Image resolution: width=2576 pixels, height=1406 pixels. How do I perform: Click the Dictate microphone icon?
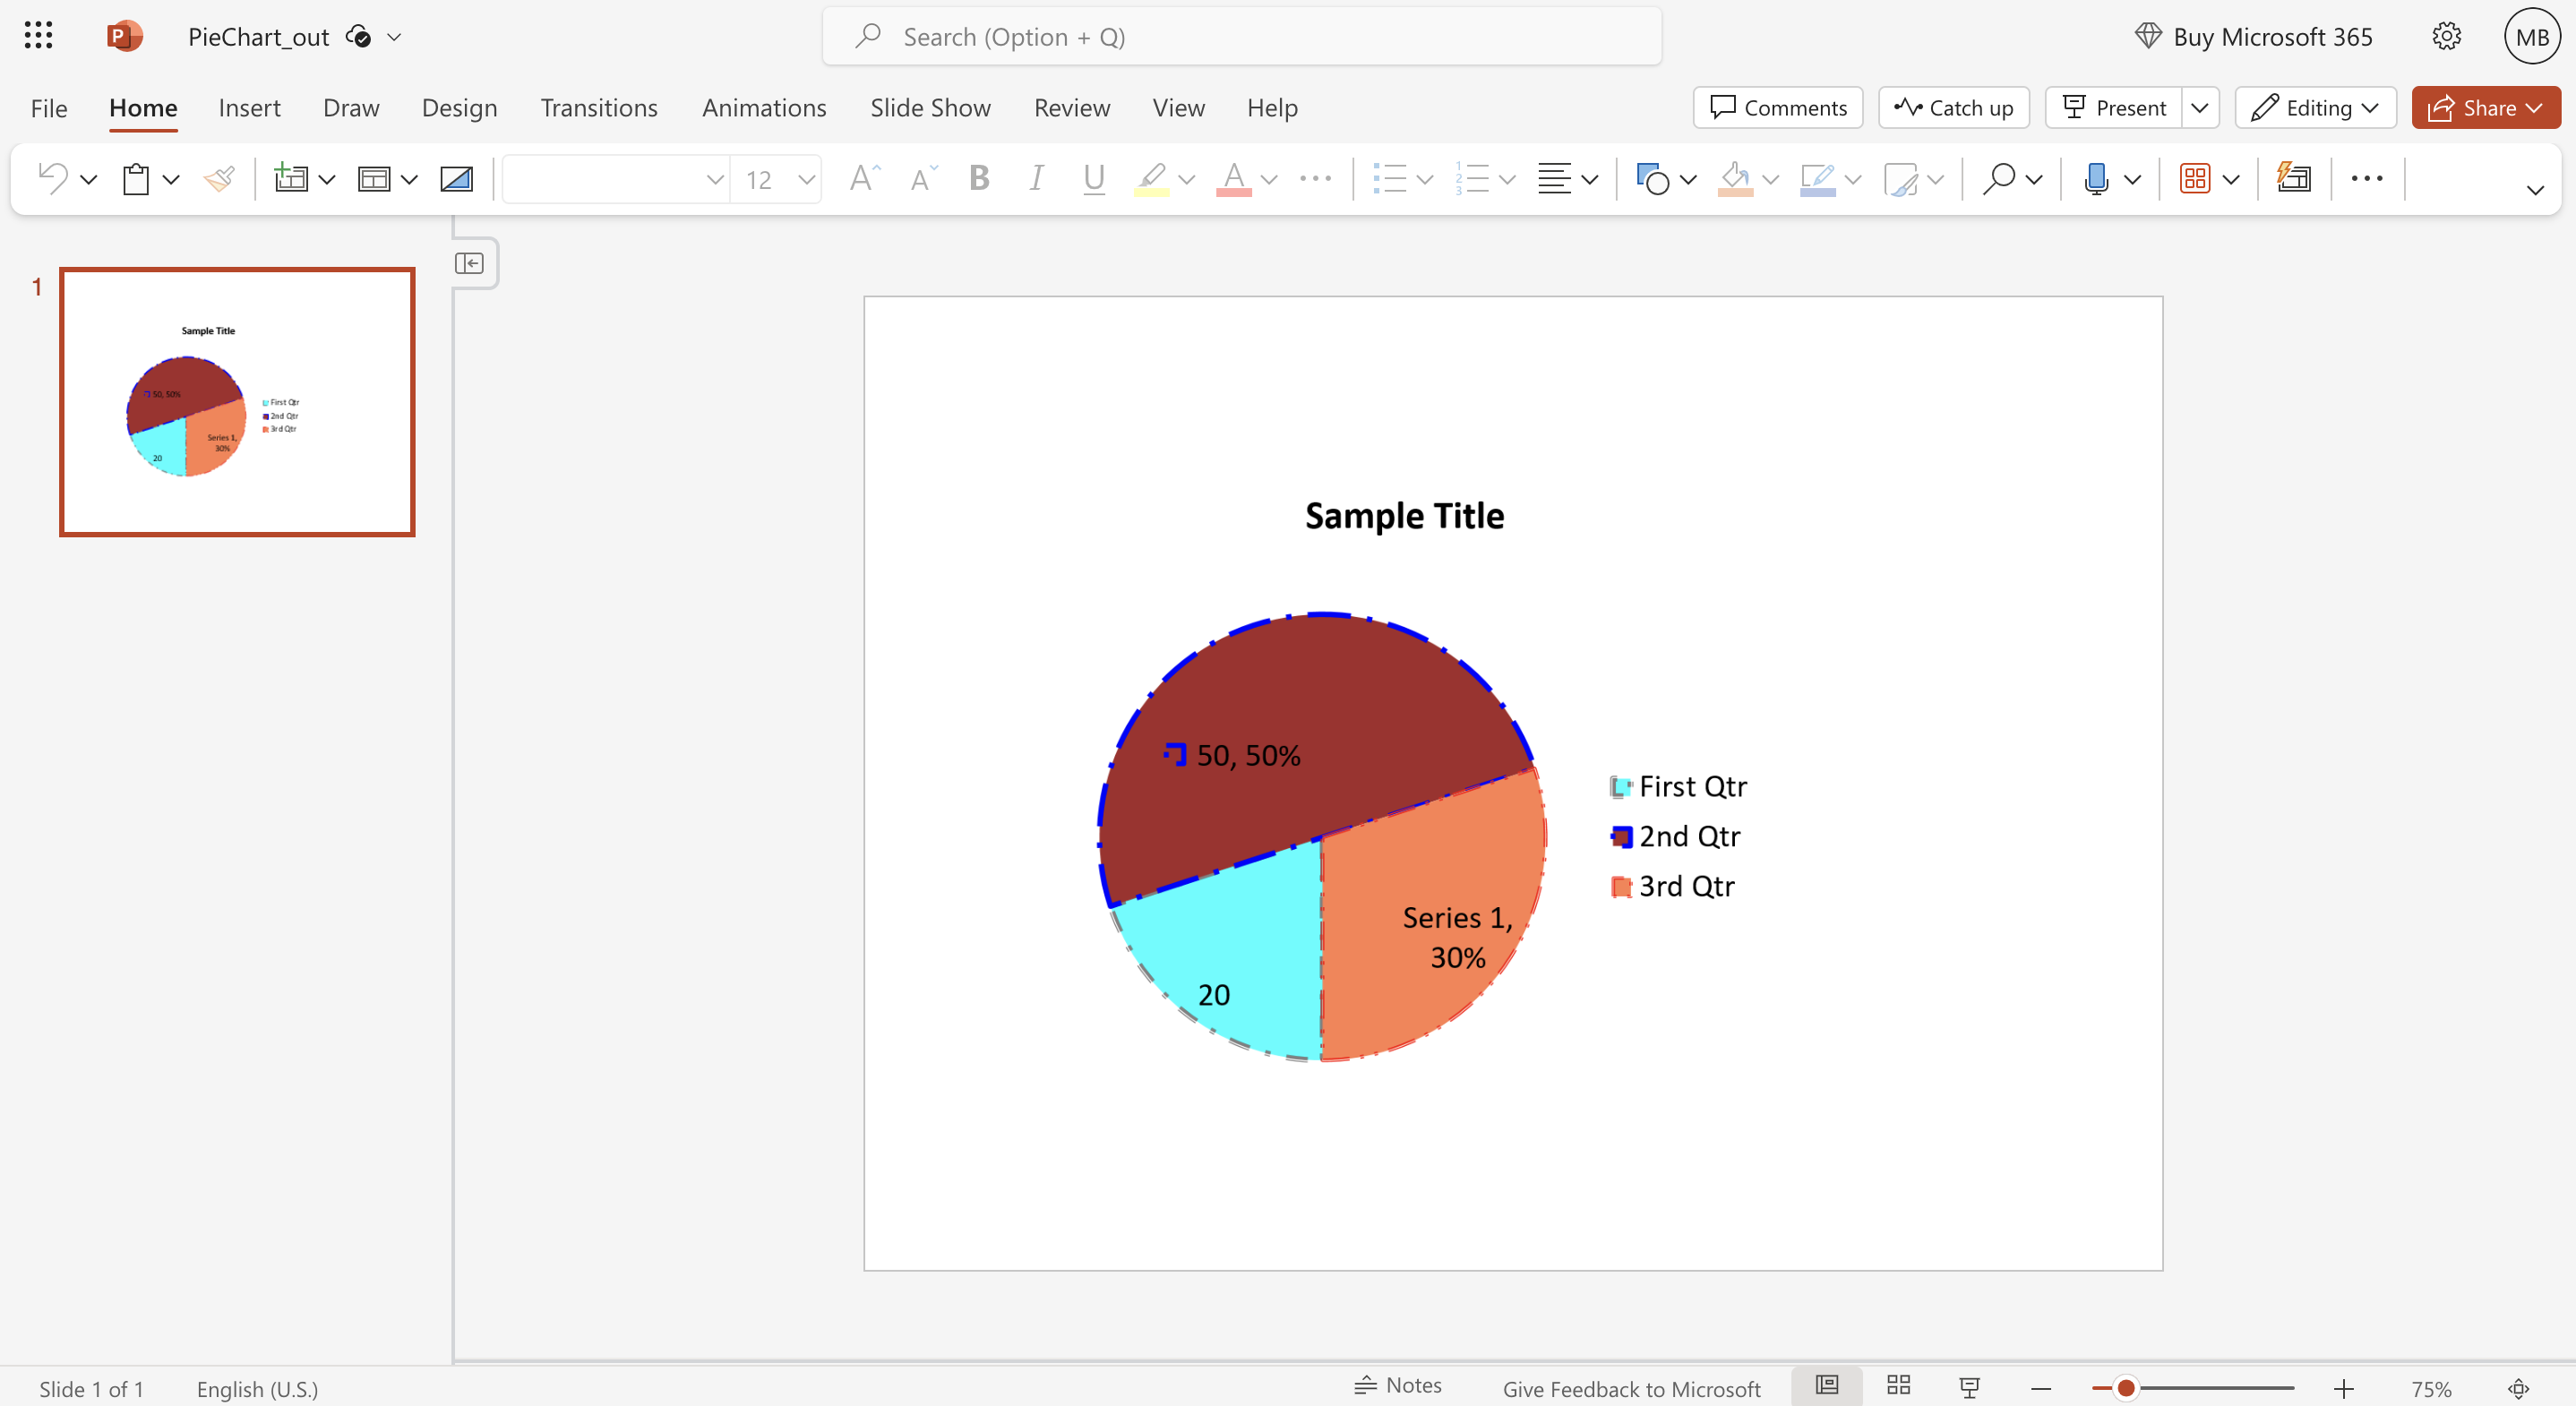pyautogui.click(x=2095, y=179)
